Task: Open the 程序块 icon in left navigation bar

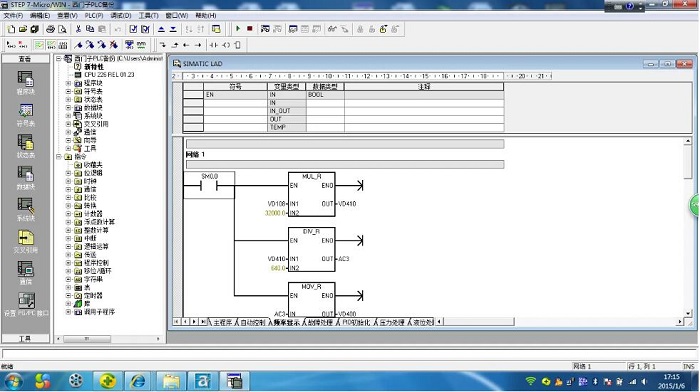Action: (x=25, y=83)
